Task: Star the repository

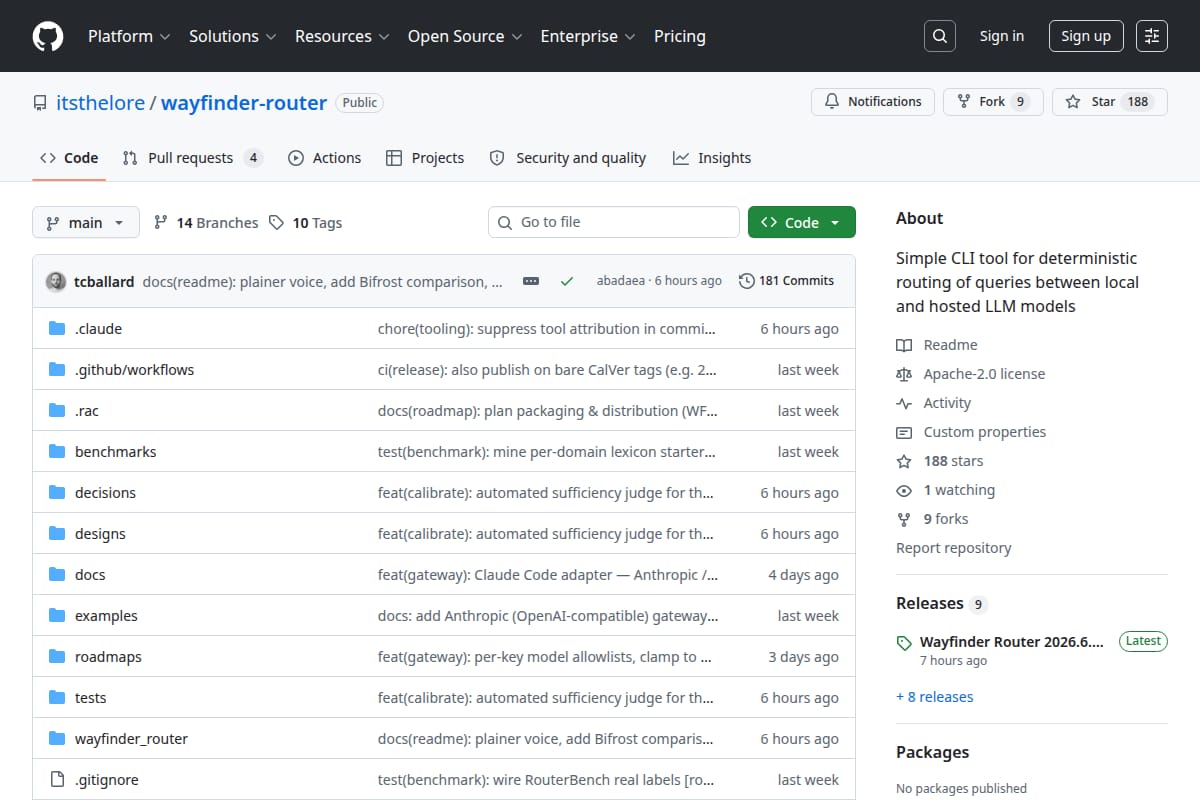Action: [x=1110, y=102]
